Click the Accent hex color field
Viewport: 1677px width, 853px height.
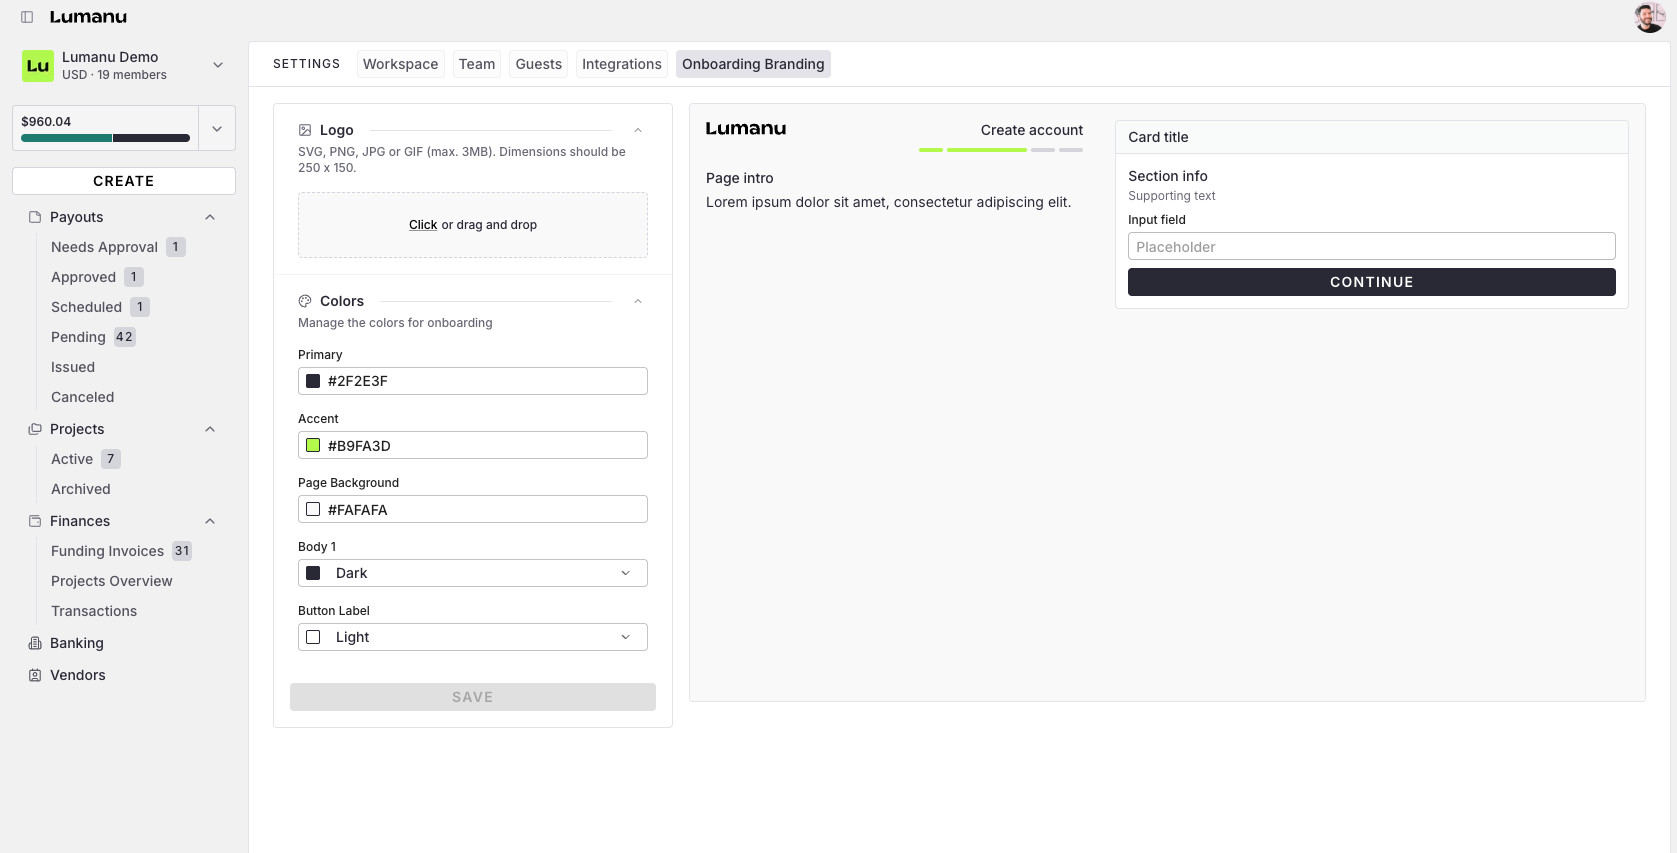tap(473, 445)
